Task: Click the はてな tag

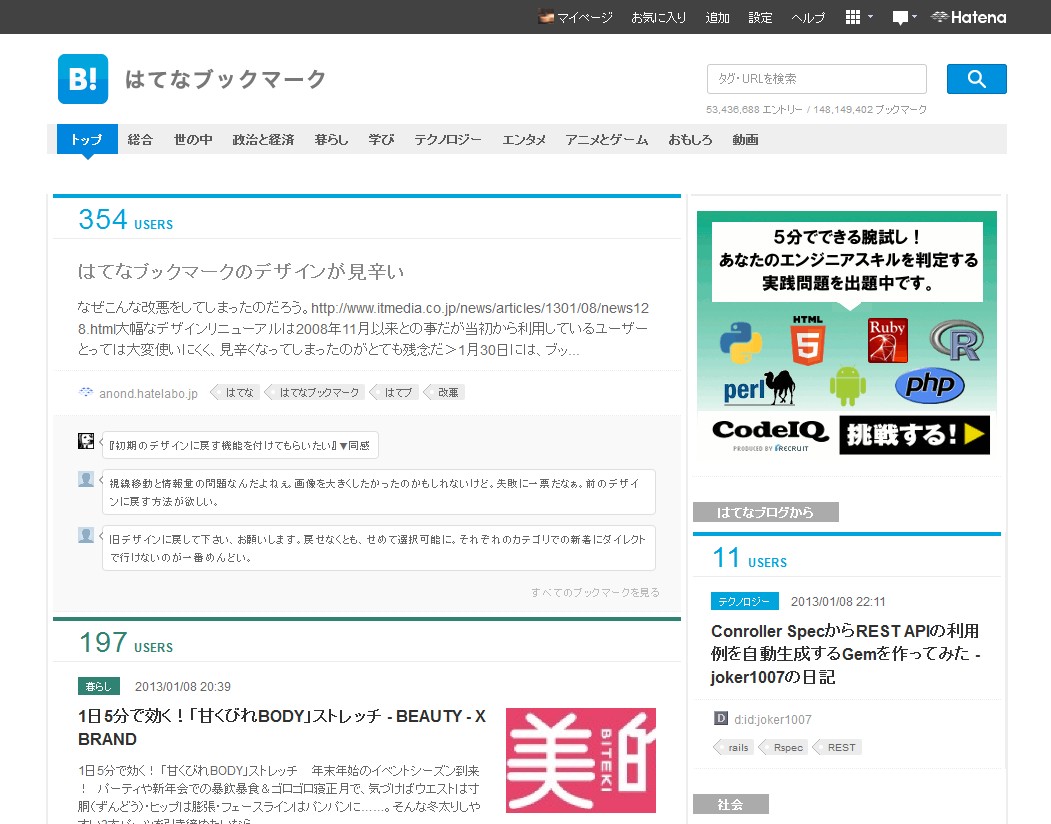Action: tap(235, 392)
